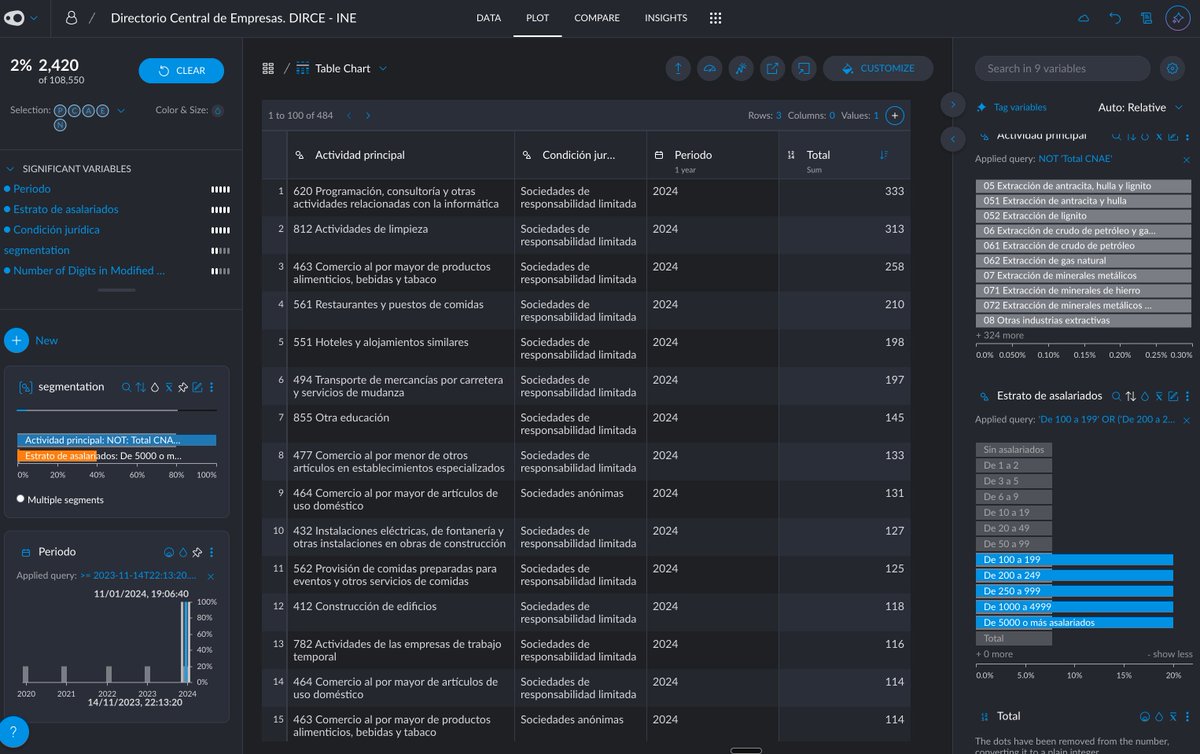Click droplet icon on Total panel
The width and height of the screenshot is (1200, 754).
pyautogui.click(x=1159, y=716)
